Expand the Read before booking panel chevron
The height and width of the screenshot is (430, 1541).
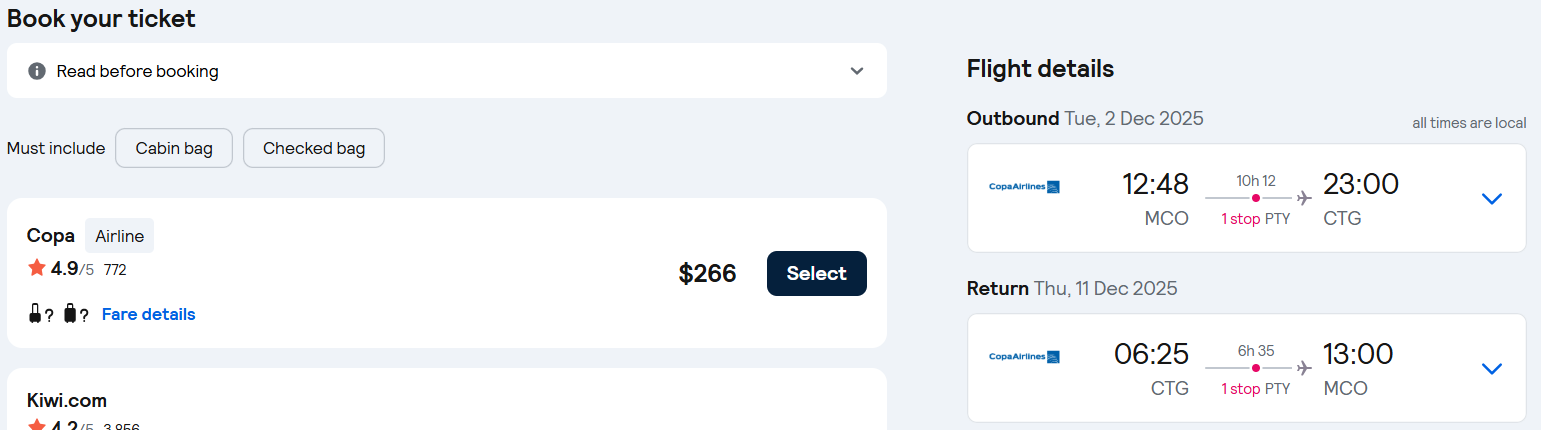[x=856, y=71]
